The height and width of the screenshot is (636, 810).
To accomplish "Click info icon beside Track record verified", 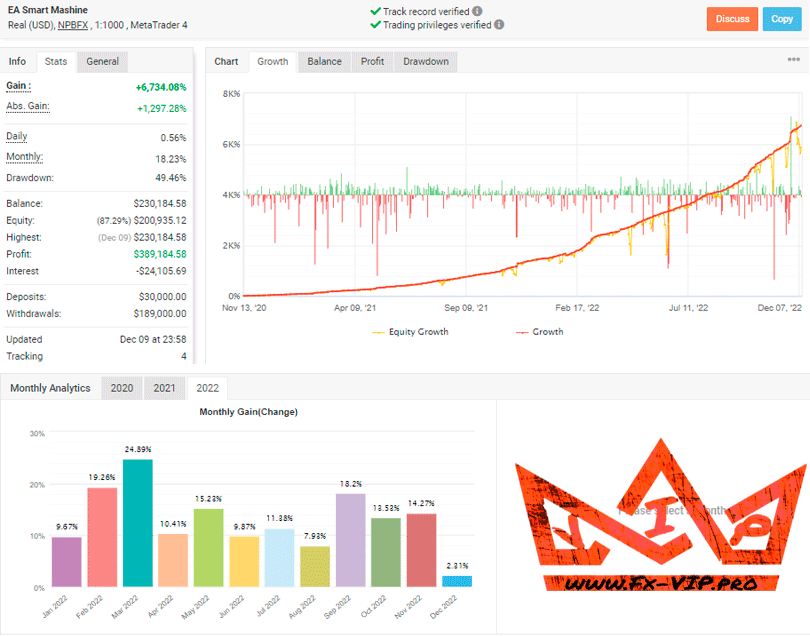I will [x=478, y=12].
